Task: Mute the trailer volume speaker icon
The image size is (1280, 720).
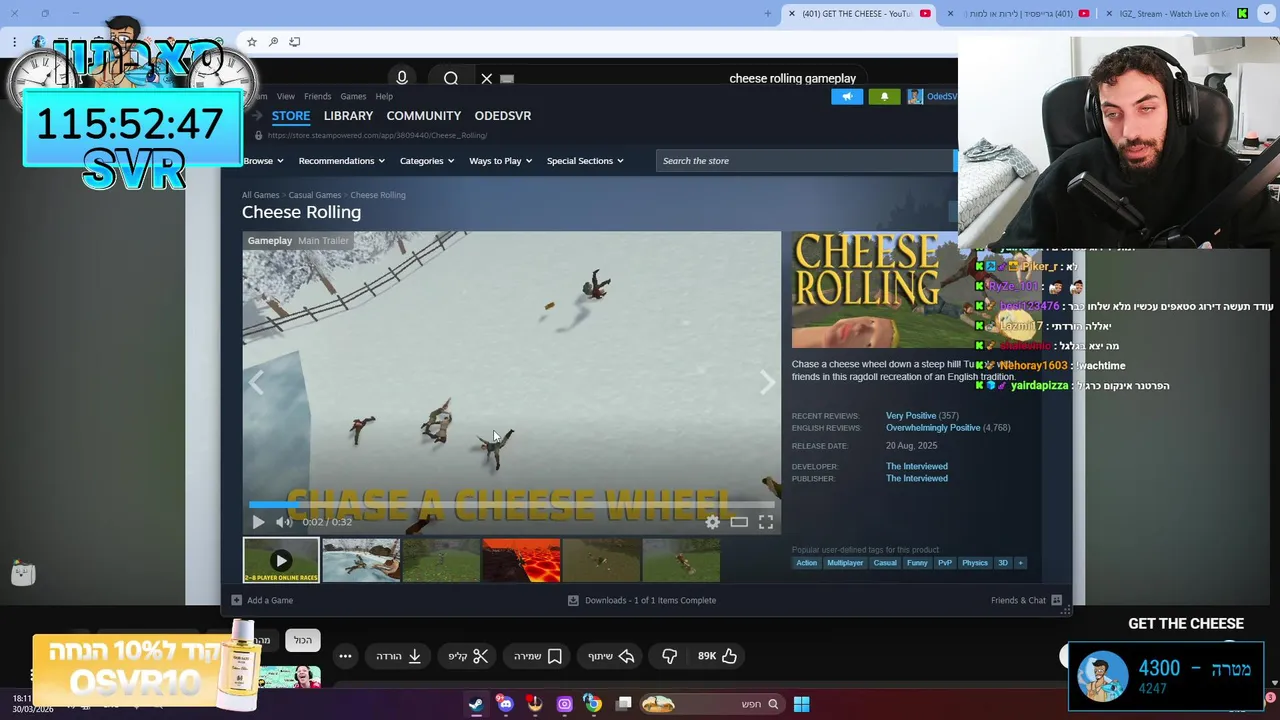Action: [x=284, y=522]
